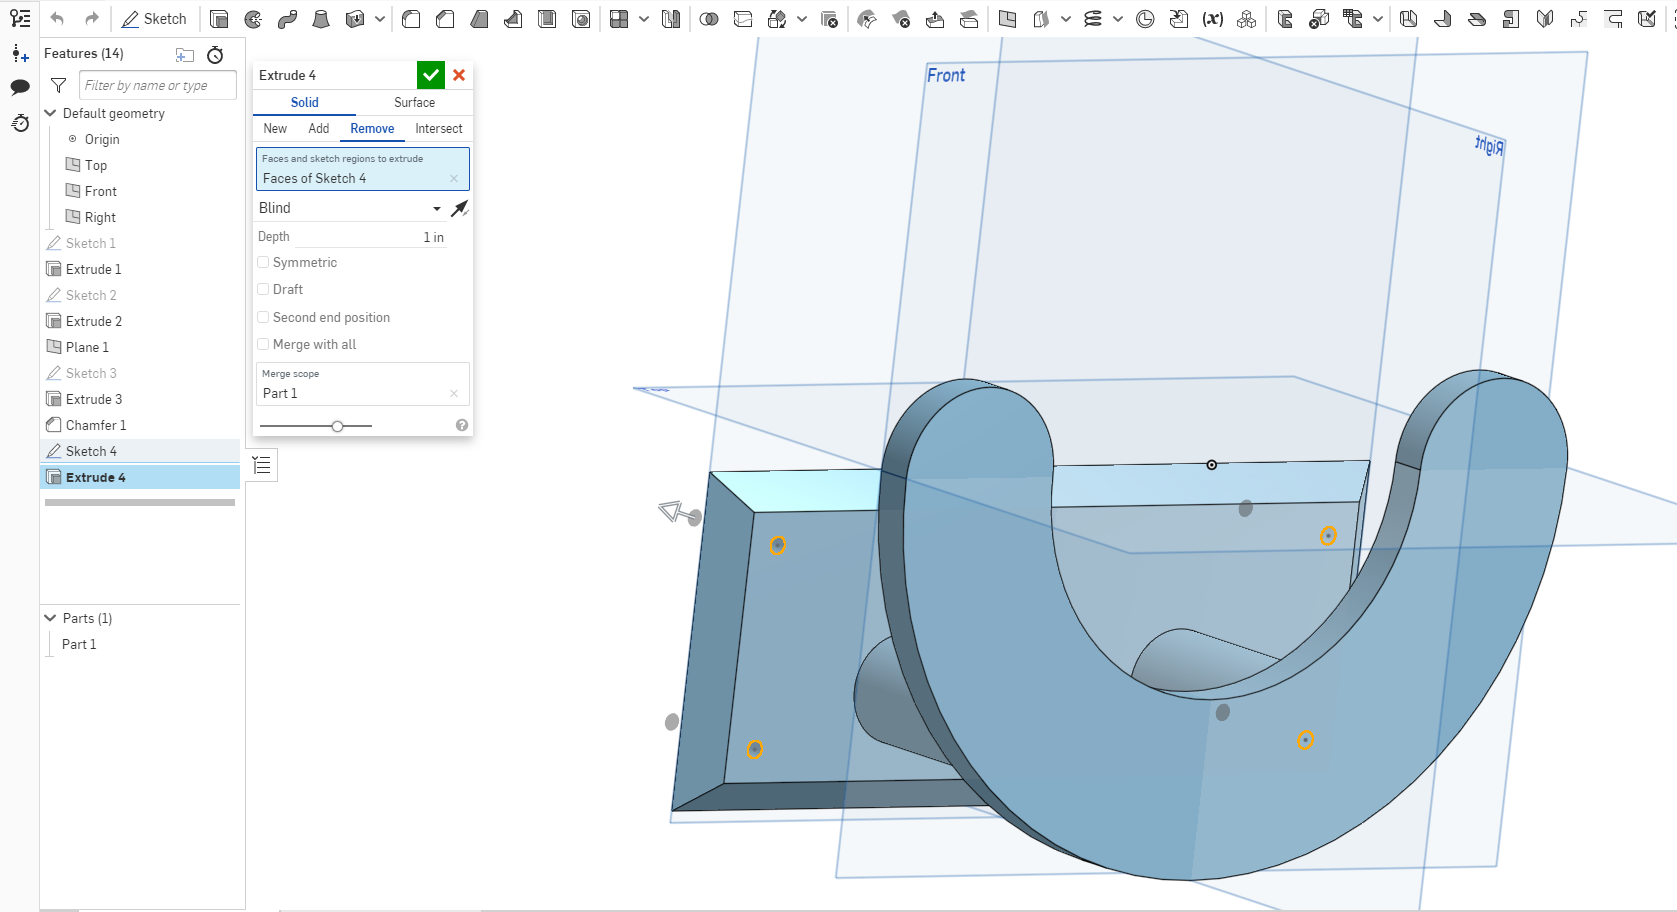This screenshot has width=1677, height=912.
Task: Select the Remove operation tab
Action: [x=372, y=128]
